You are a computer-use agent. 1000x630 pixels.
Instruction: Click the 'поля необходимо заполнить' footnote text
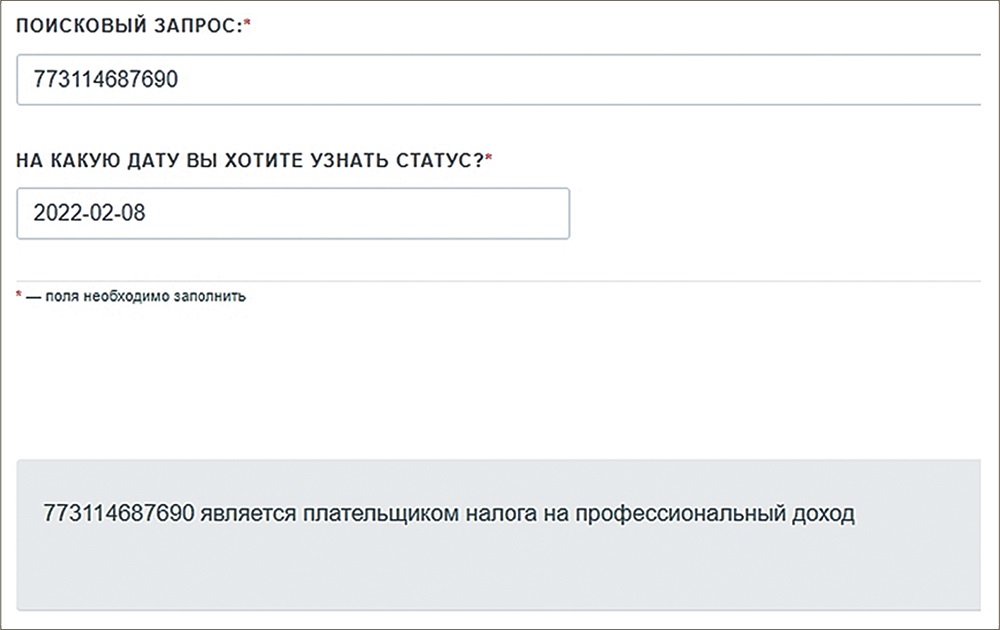[x=136, y=297]
